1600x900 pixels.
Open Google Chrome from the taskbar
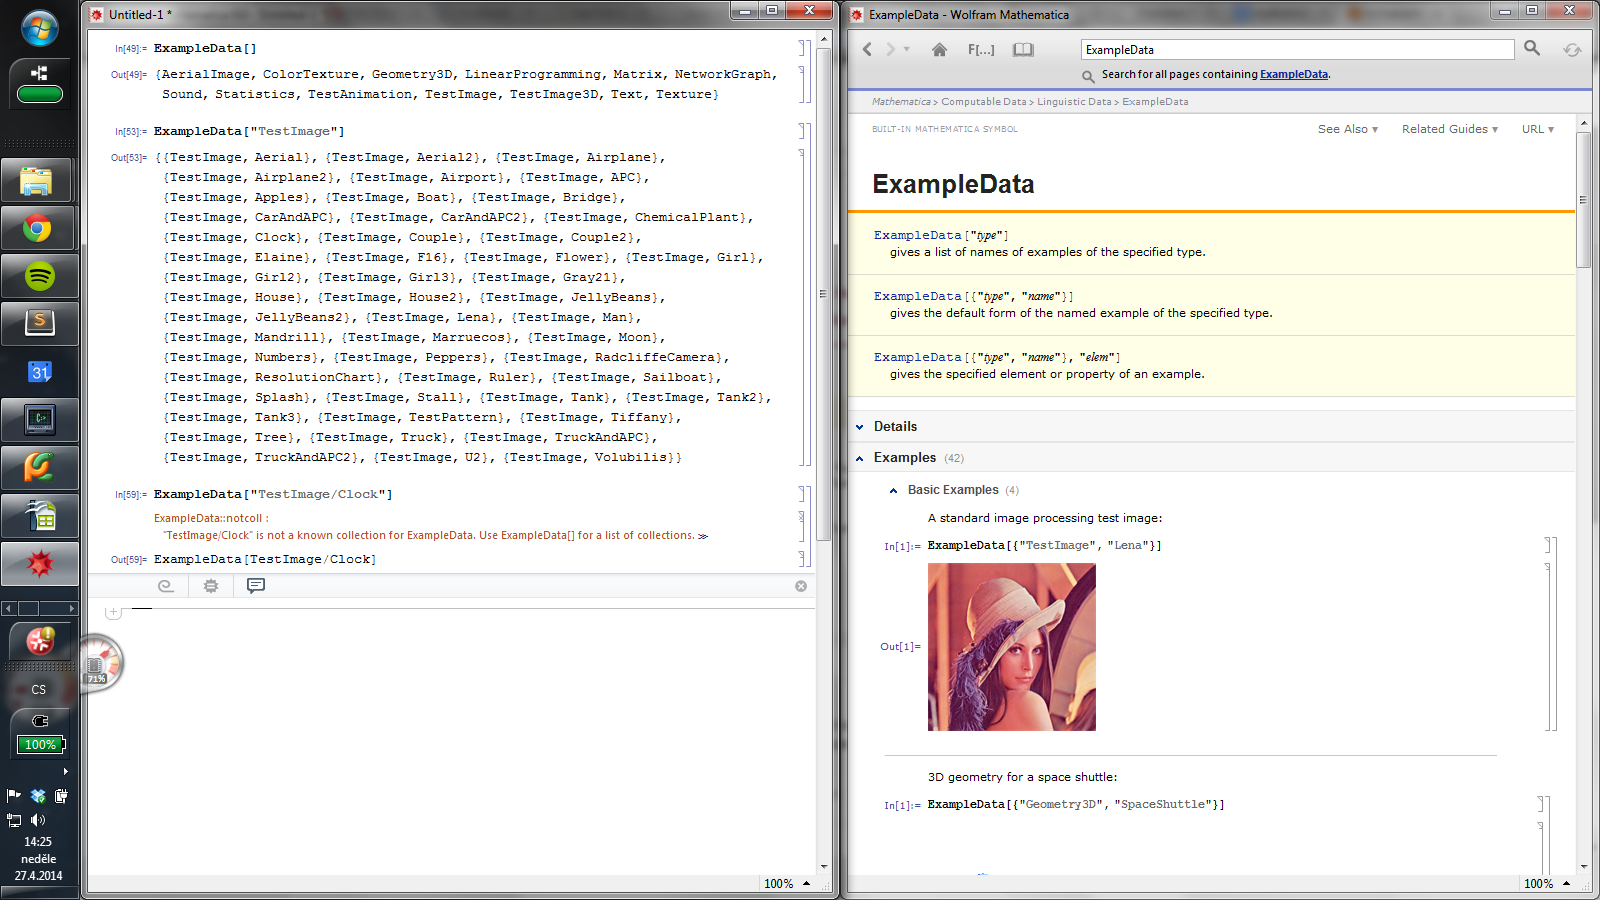[x=38, y=229]
